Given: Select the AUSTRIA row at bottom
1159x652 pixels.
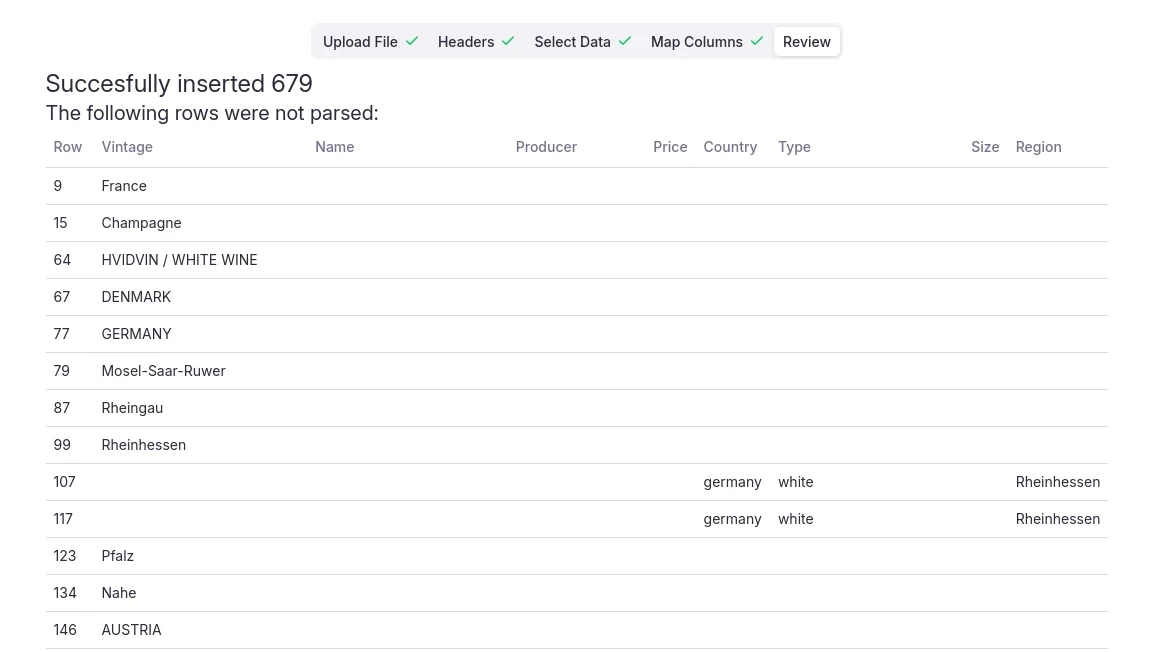Looking at the screenshot, I should (x=131, y=629).
